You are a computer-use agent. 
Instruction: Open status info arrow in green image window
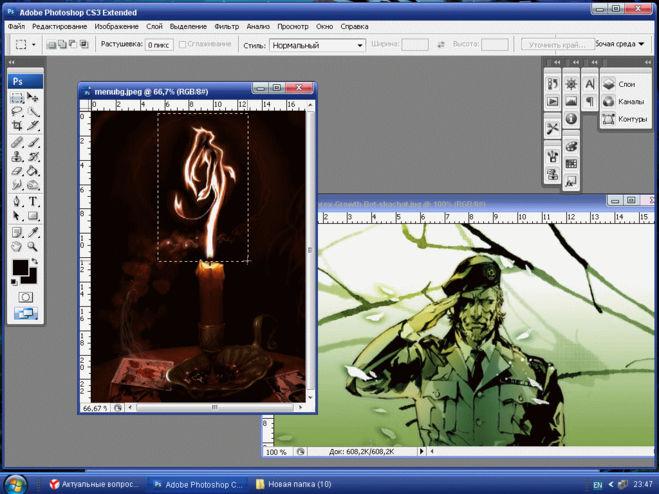421,452
